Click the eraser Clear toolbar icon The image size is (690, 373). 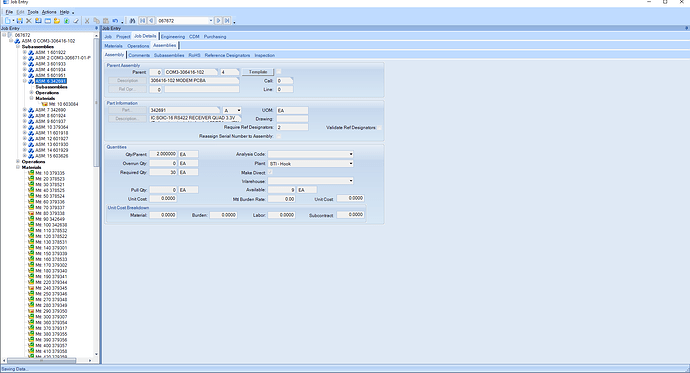[76, 21]
